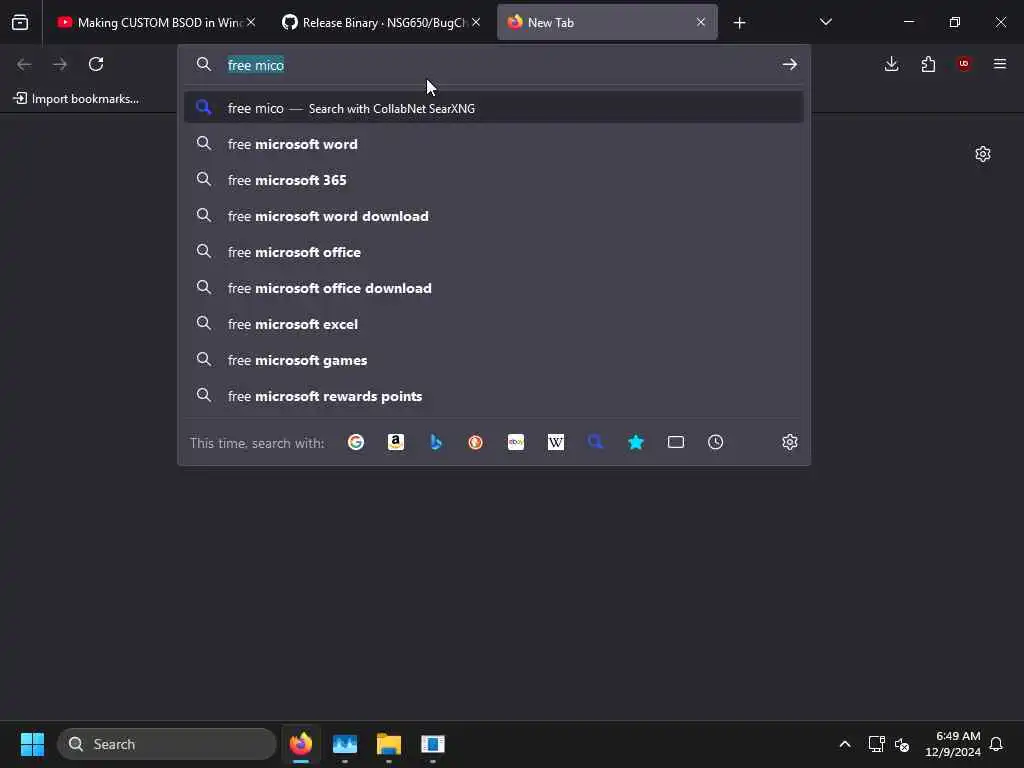Open a new tab with plus button
This screenshot has width=1024, height=768.
tap(739, 23)
